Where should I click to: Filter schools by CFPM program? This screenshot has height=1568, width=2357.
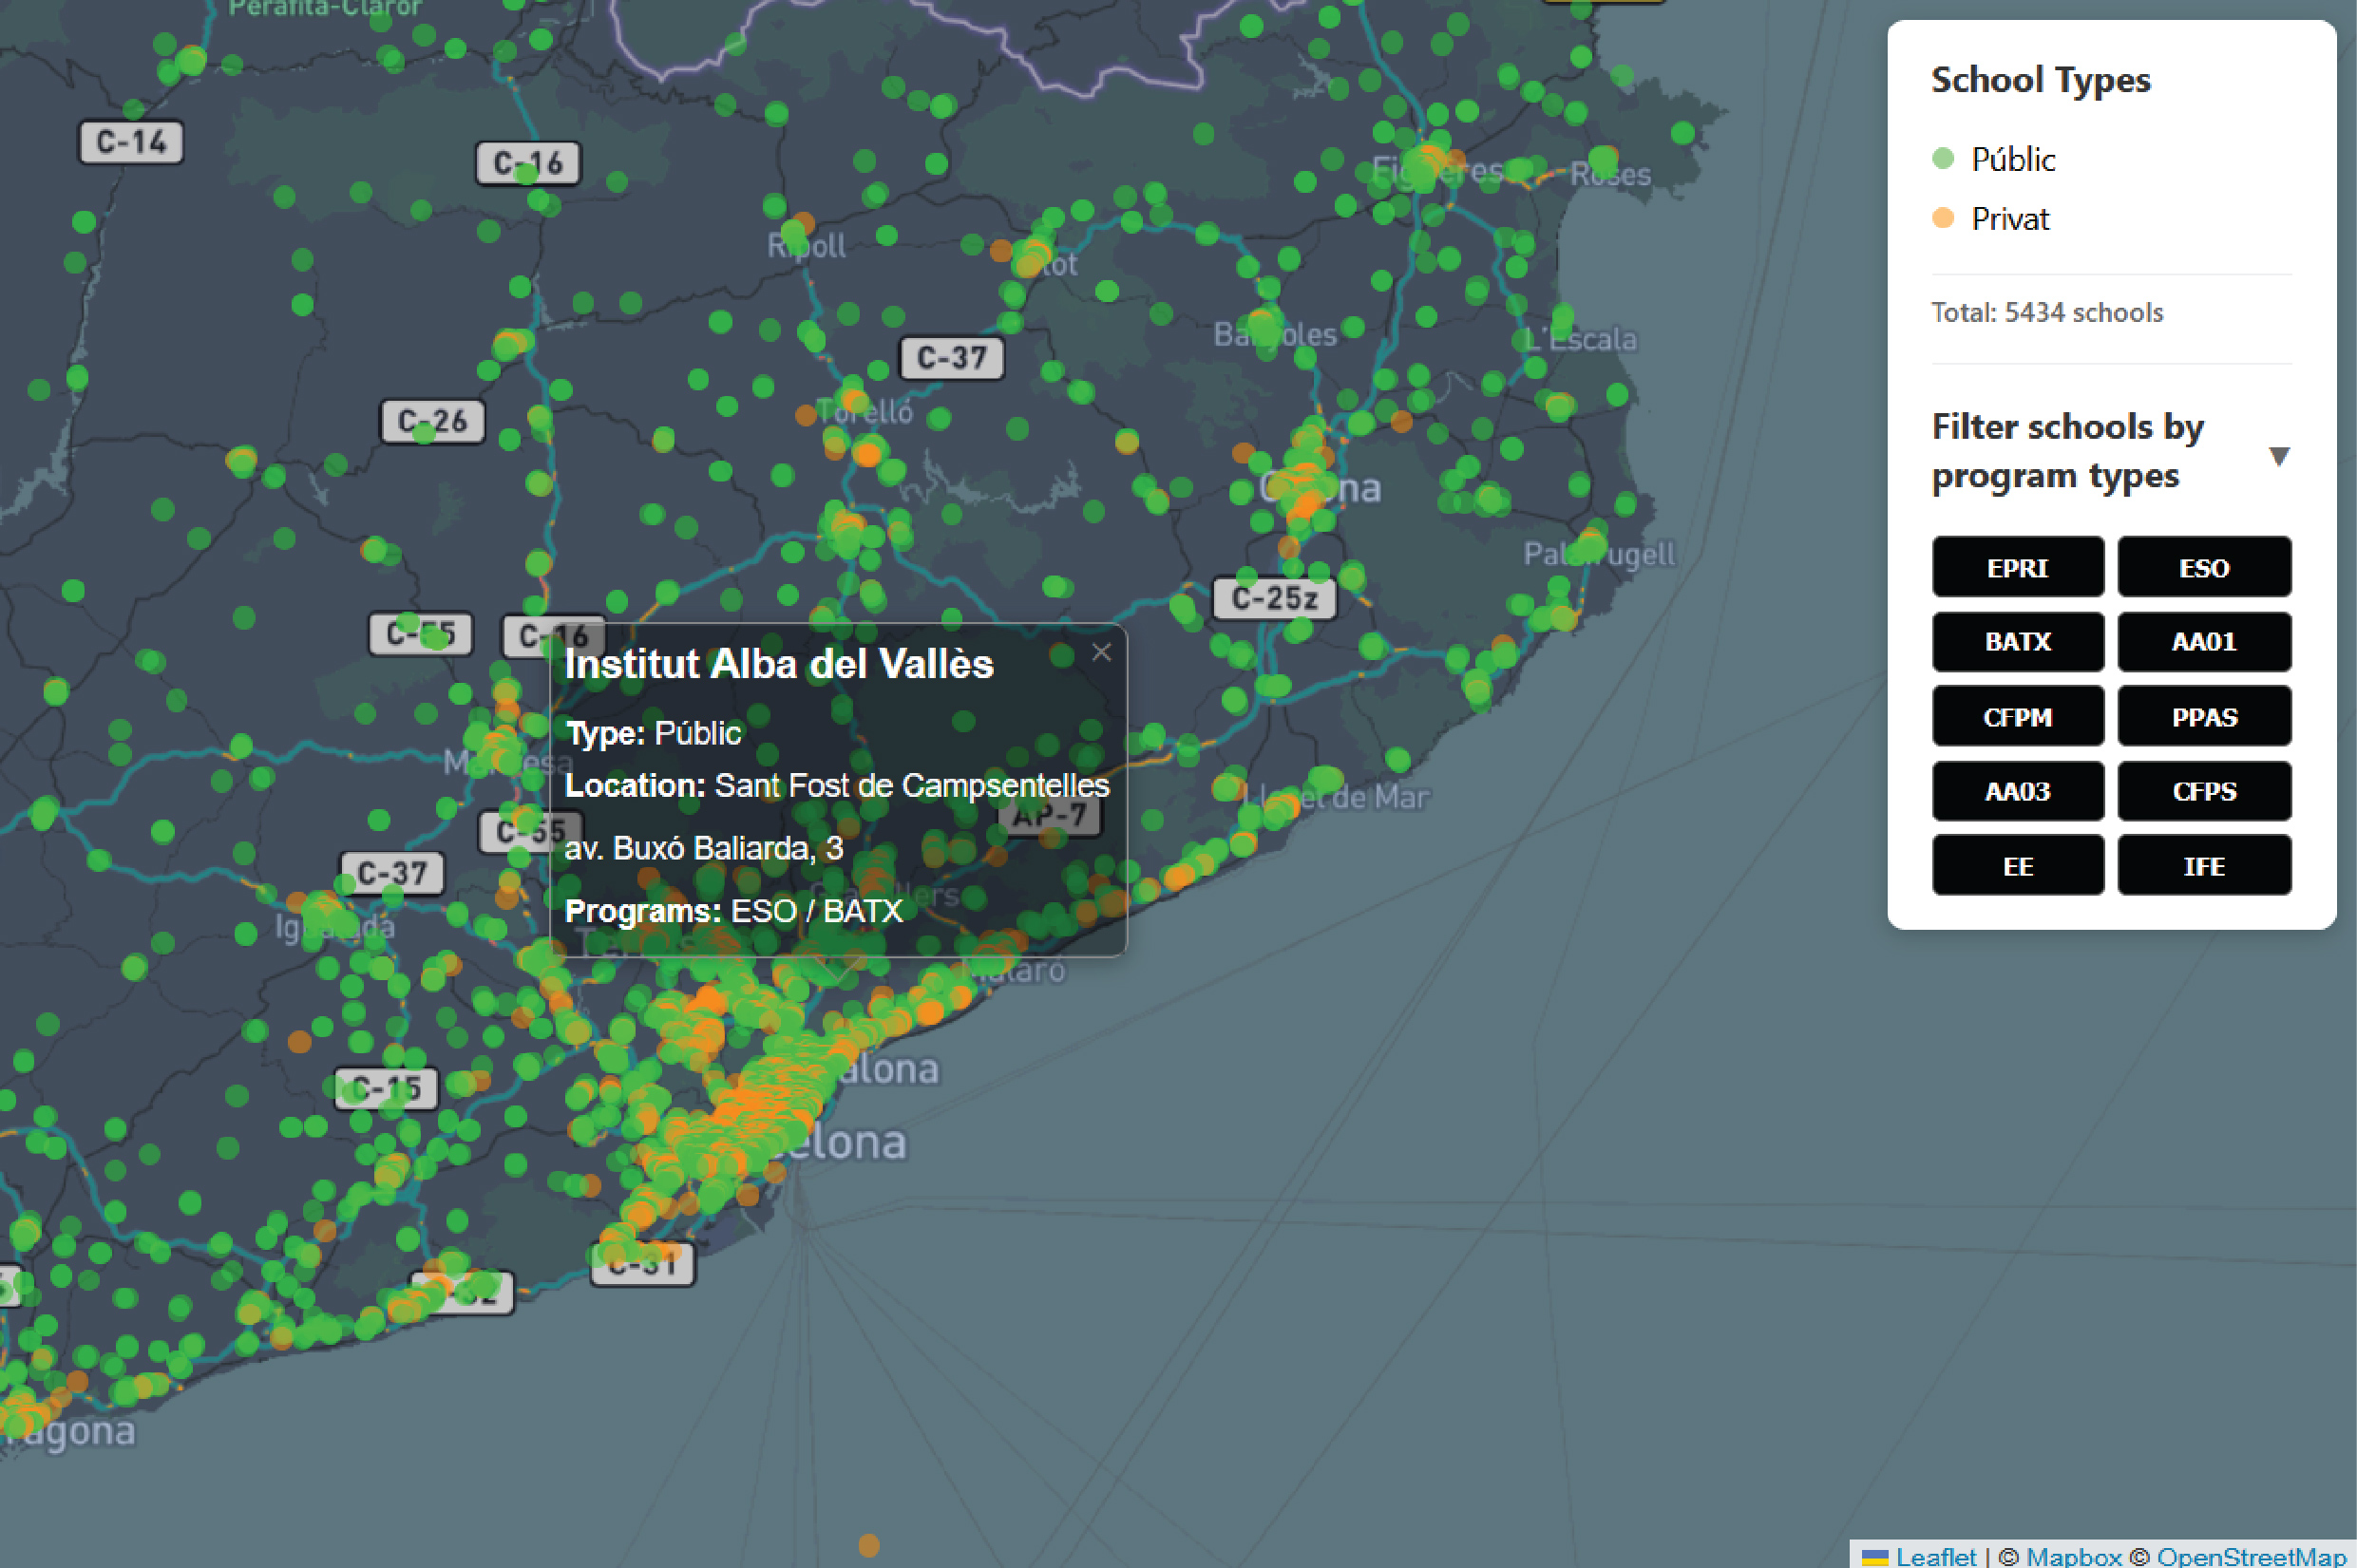[x=2017, y=716]
